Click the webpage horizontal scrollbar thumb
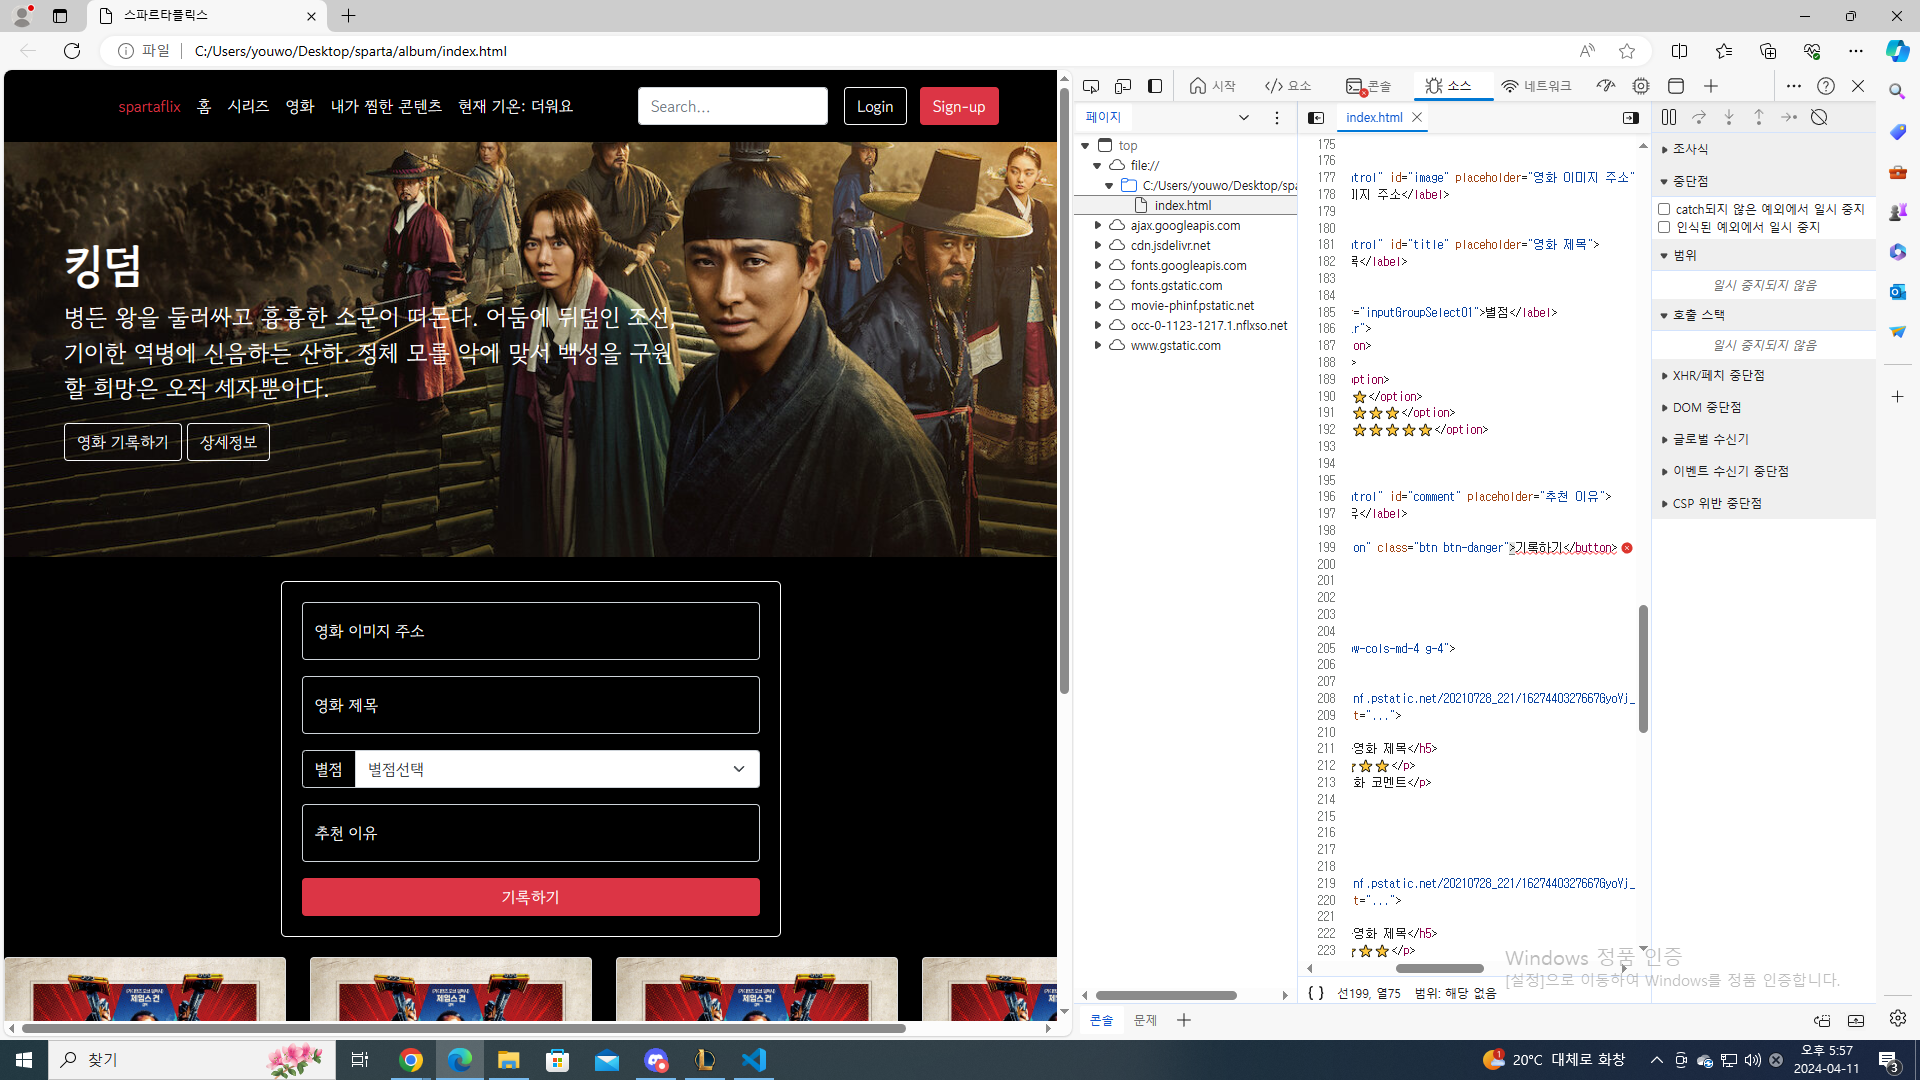Screen dimensions: 1920x1080 point(463,1028)
